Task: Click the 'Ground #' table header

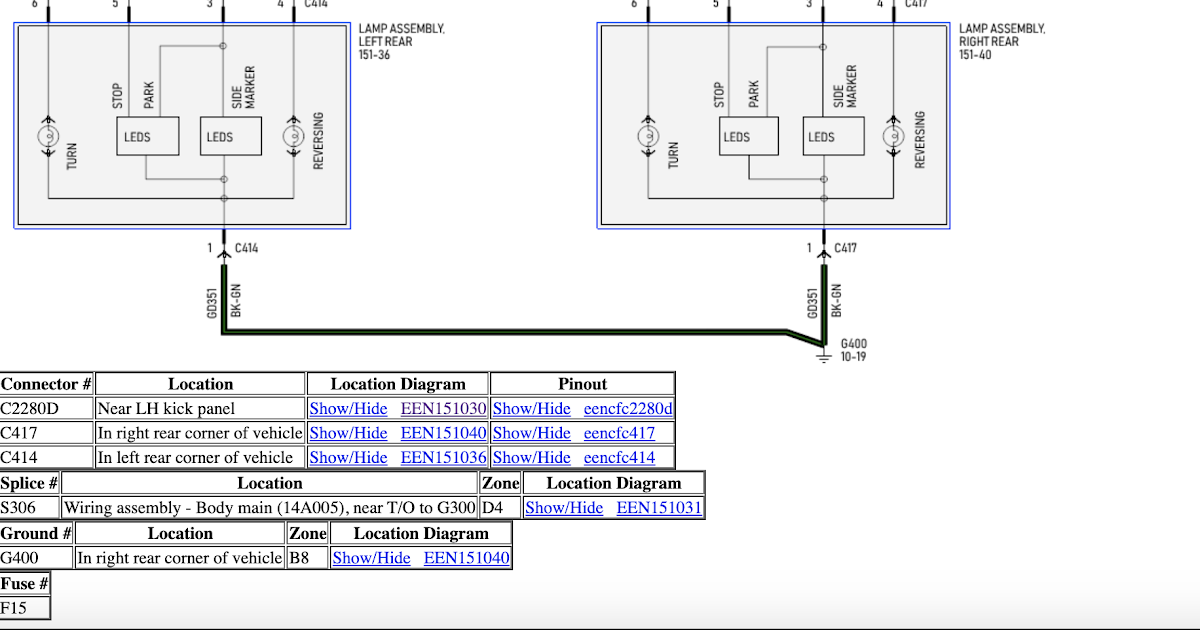Action: 36,533
